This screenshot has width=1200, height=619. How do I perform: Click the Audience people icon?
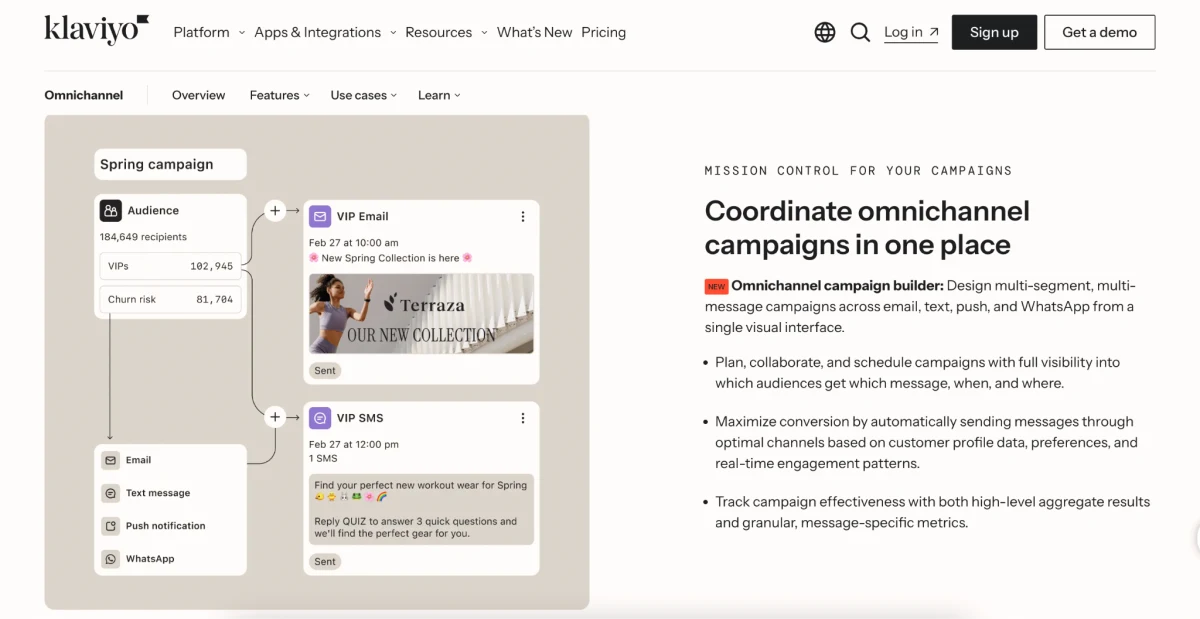pos(111,211)
